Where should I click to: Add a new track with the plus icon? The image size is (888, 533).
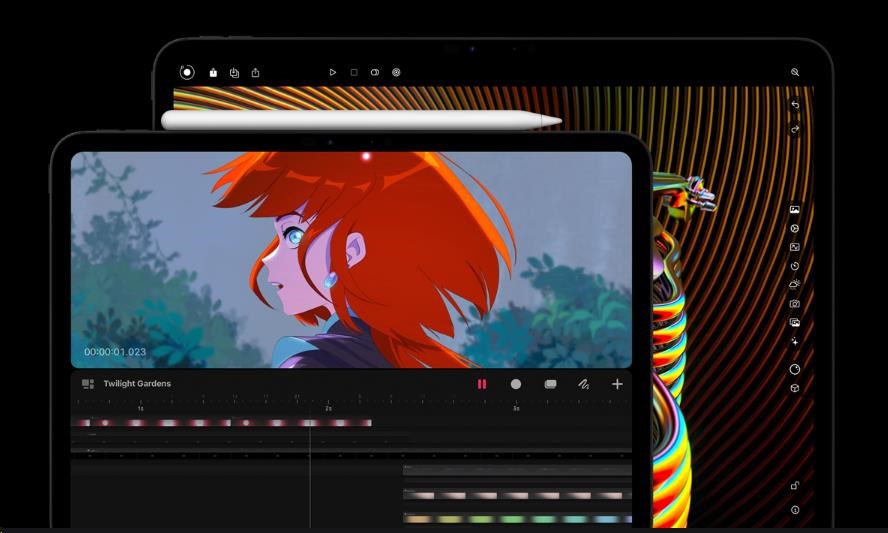pyautogui.click(x=617, y=384)
